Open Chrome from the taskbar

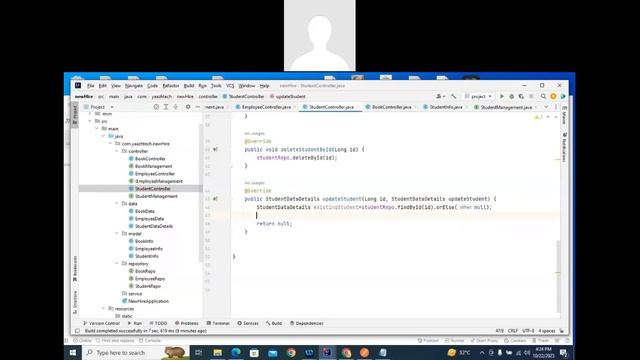(x=291, y=352)
